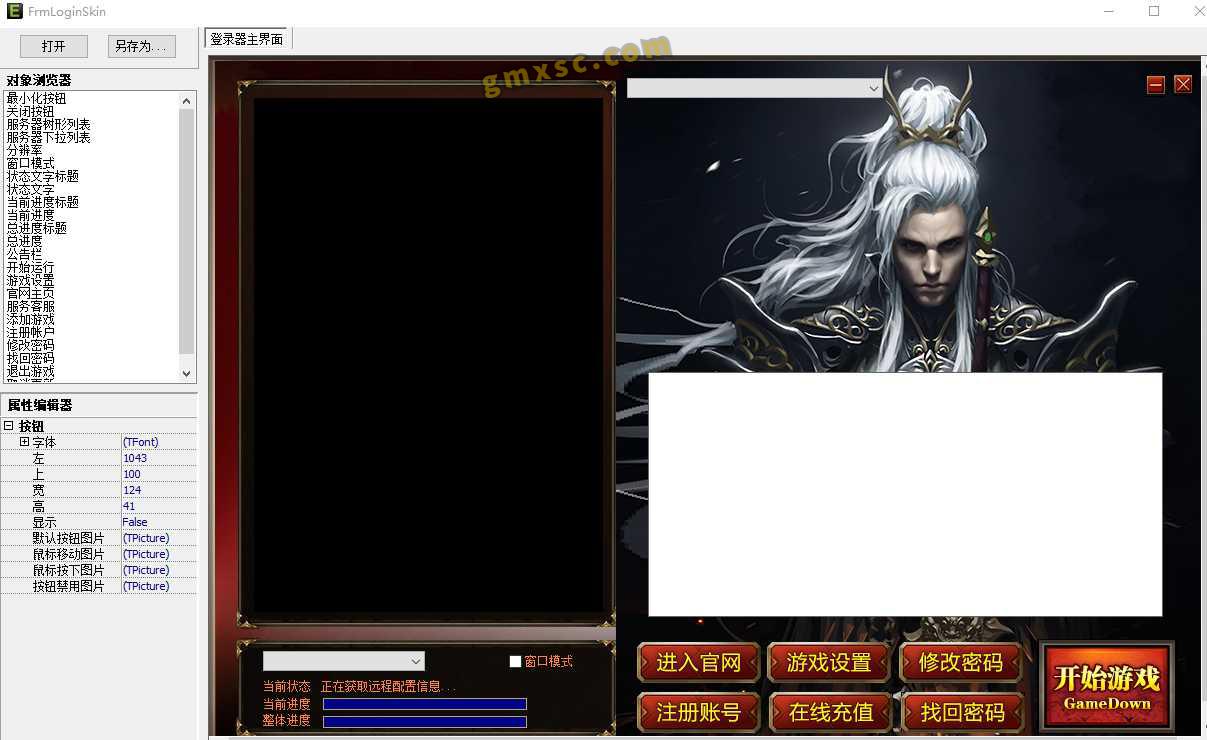The width and height of the screenshot is (1207, 740).
Task: Click the 找回密码 button in the skin preview
Action: pyautogui.click(x=962, y=712)
